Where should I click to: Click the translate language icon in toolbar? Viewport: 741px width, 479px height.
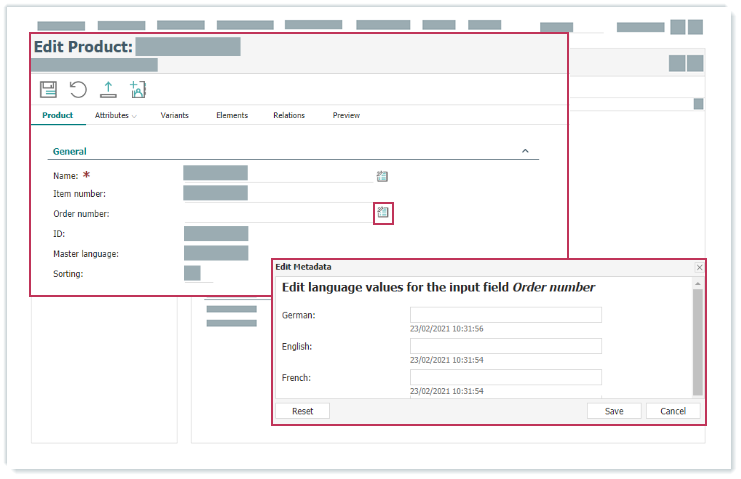(x=138, y=90)
